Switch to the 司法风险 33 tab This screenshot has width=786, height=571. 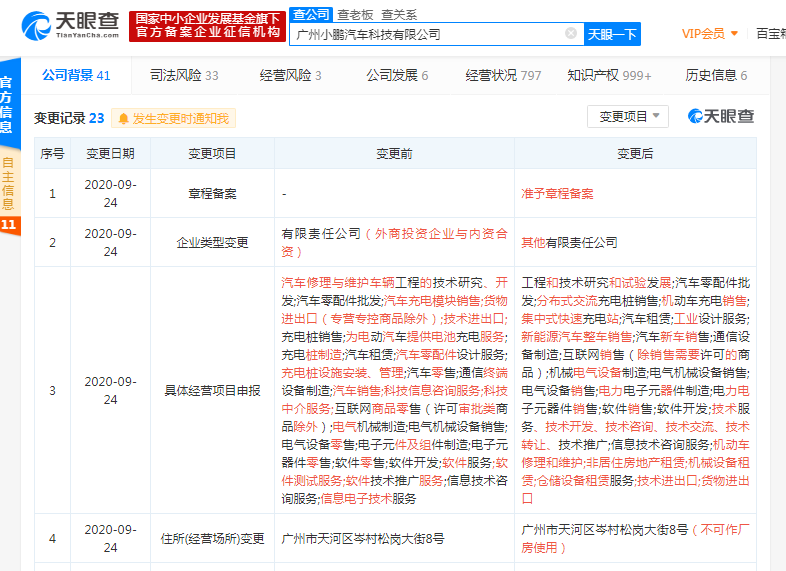(x=184, y=75)
